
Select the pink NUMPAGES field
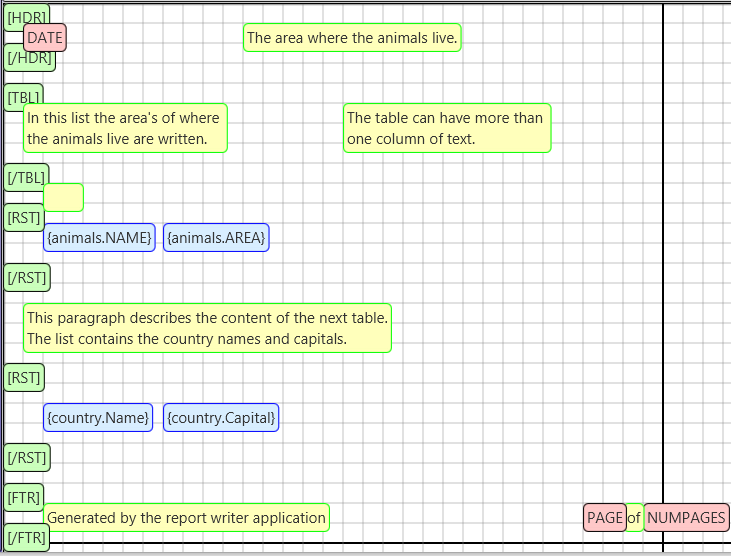point(686,518)
